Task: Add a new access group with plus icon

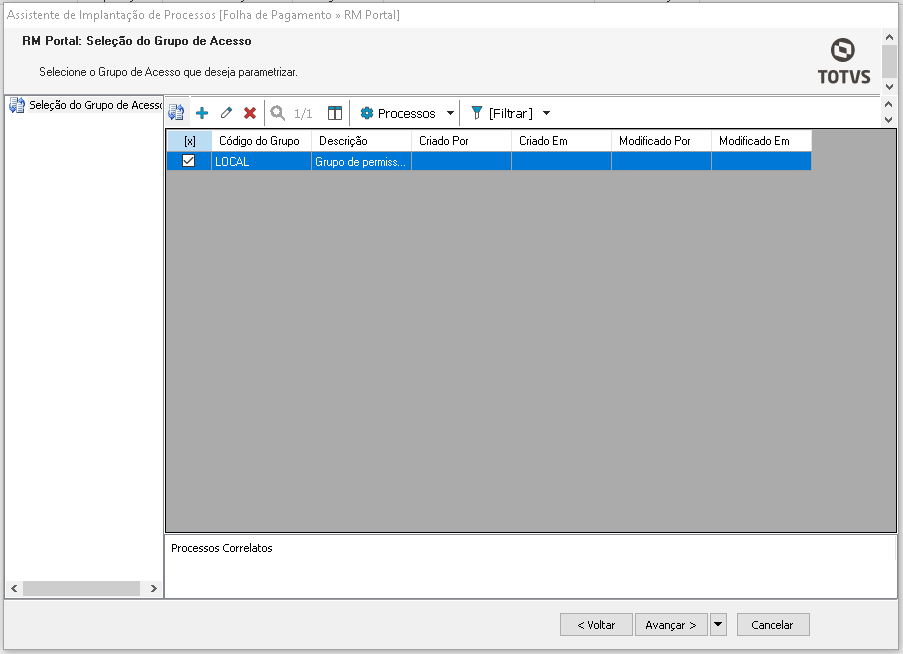Action: pos(202,113)
